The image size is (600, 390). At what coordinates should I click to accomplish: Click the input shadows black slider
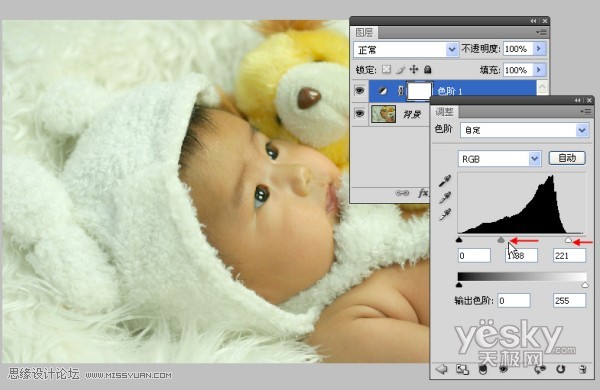pos(459,240)
